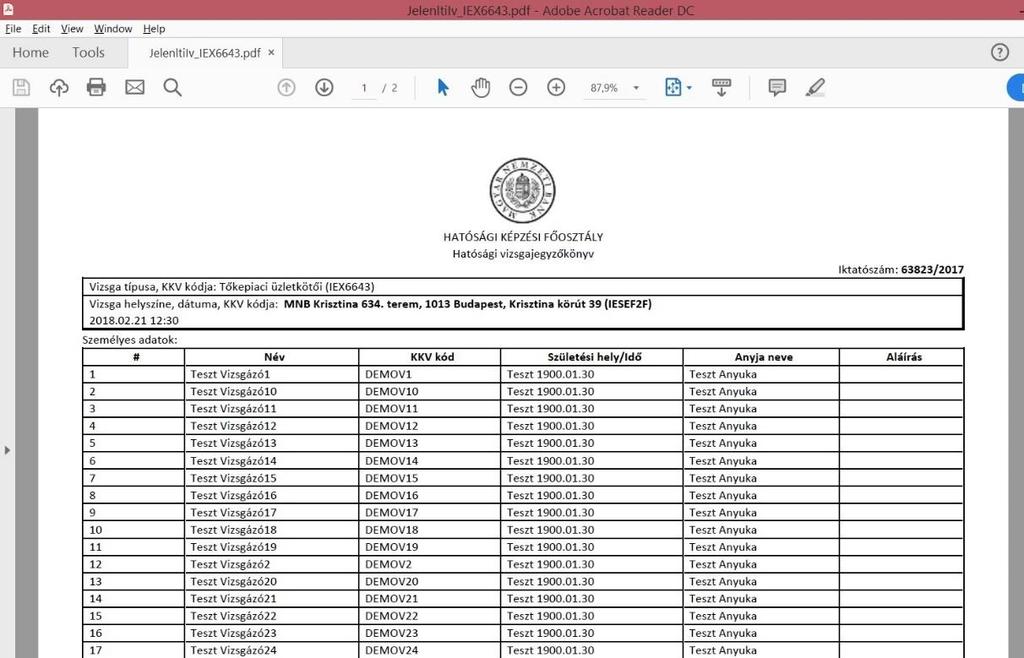Image resolution: width=1024 pixels, height=658 pixels.
Task: Open the Help menu
Action: tap(154, 29)
